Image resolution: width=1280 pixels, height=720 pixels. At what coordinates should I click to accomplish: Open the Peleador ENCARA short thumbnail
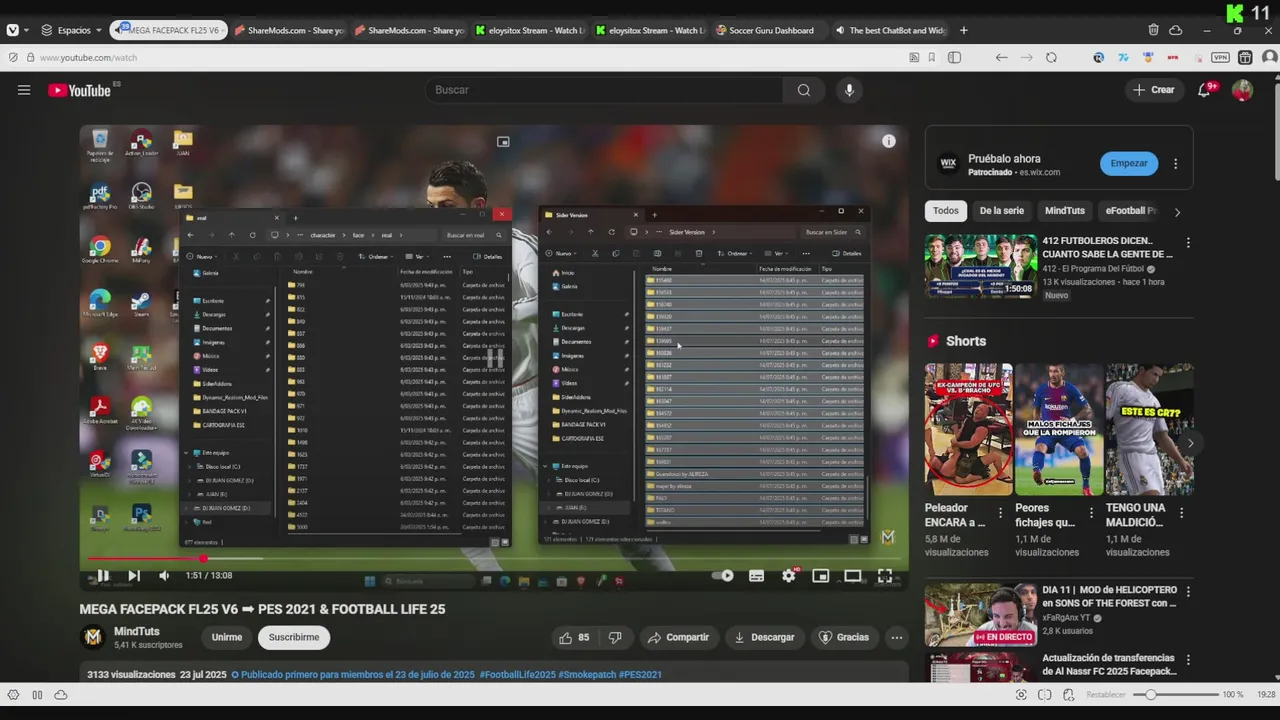pos(968,429)
